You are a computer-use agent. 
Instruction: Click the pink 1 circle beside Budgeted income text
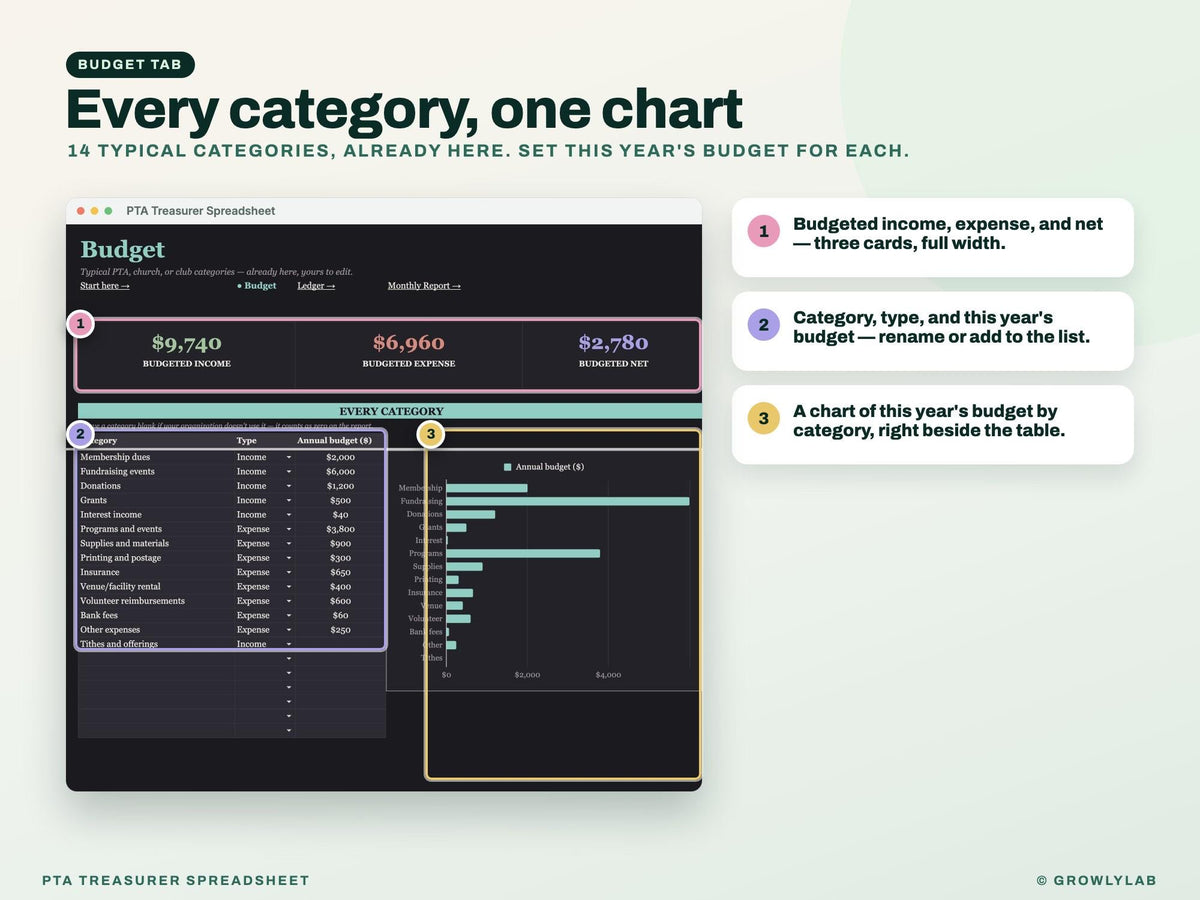pyautogui.click(x=764, y=233)
